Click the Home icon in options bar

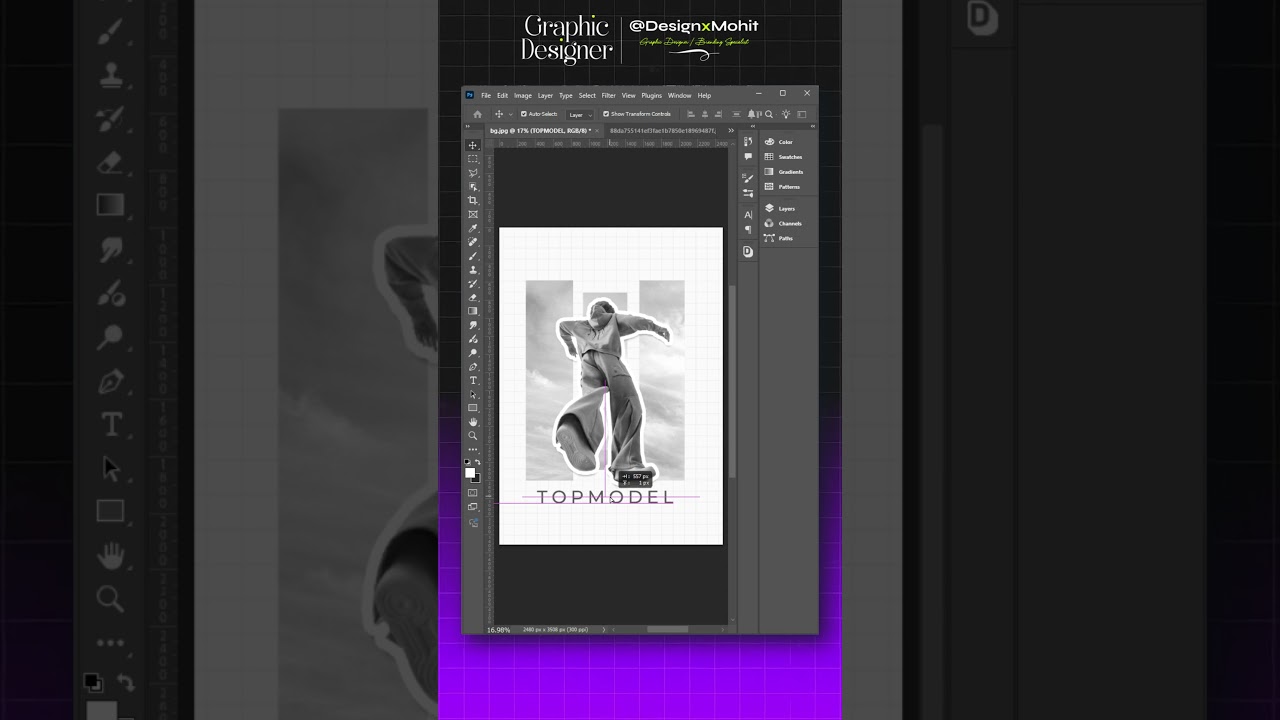477,114
